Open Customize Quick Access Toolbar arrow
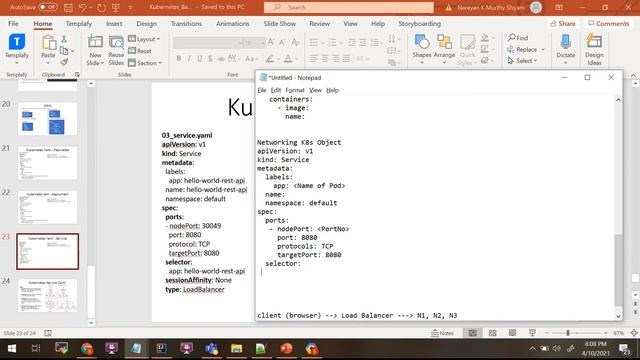The height and width of the screenshot is (360, 640). 130,7
